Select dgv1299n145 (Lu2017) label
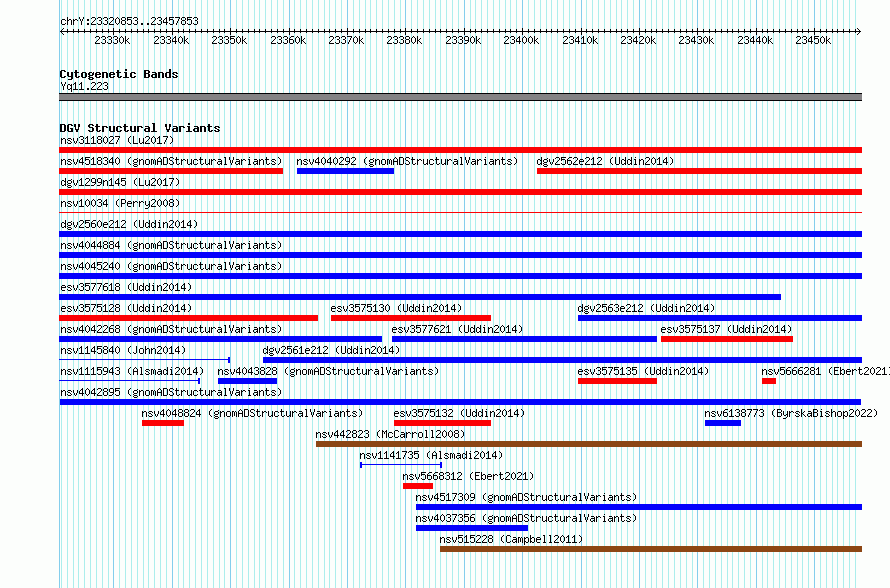890x588 pixels. click(120, 182)
